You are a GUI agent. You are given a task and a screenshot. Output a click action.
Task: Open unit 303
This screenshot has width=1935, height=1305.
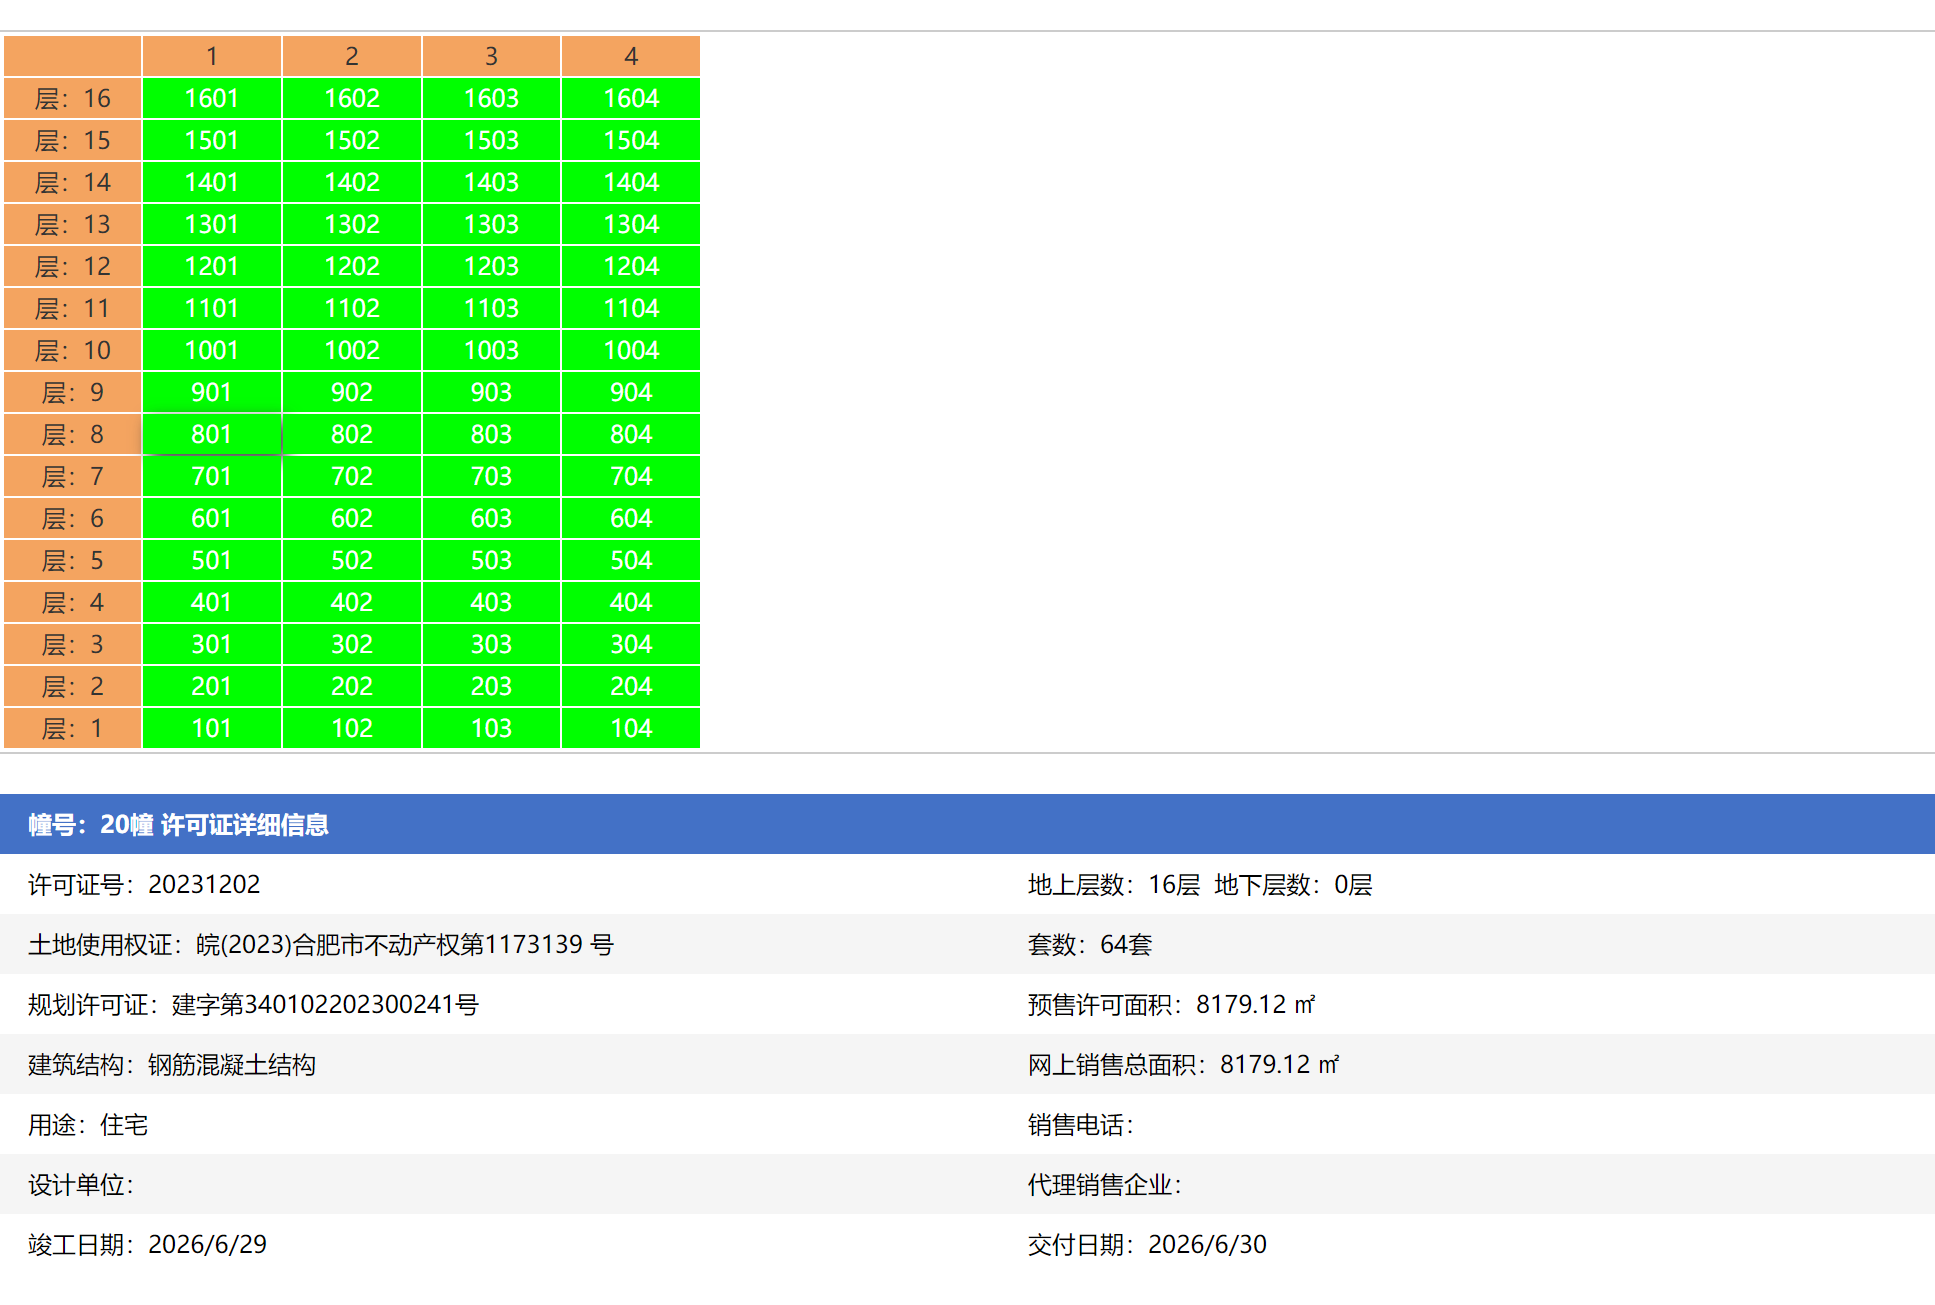[x=491, y=644]
